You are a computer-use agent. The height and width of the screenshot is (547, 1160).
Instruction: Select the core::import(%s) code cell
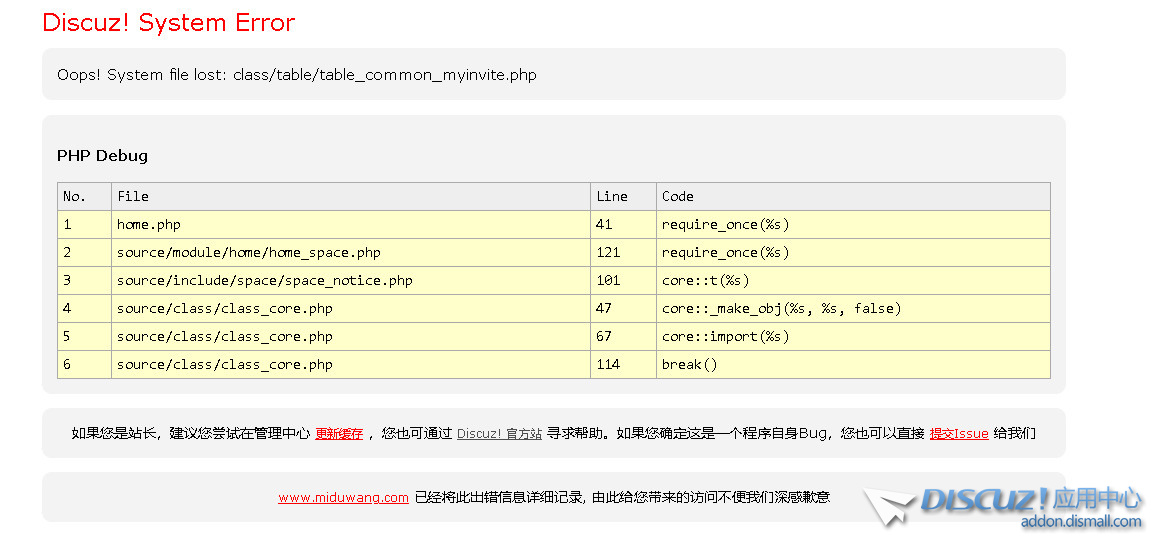(853, 337)
